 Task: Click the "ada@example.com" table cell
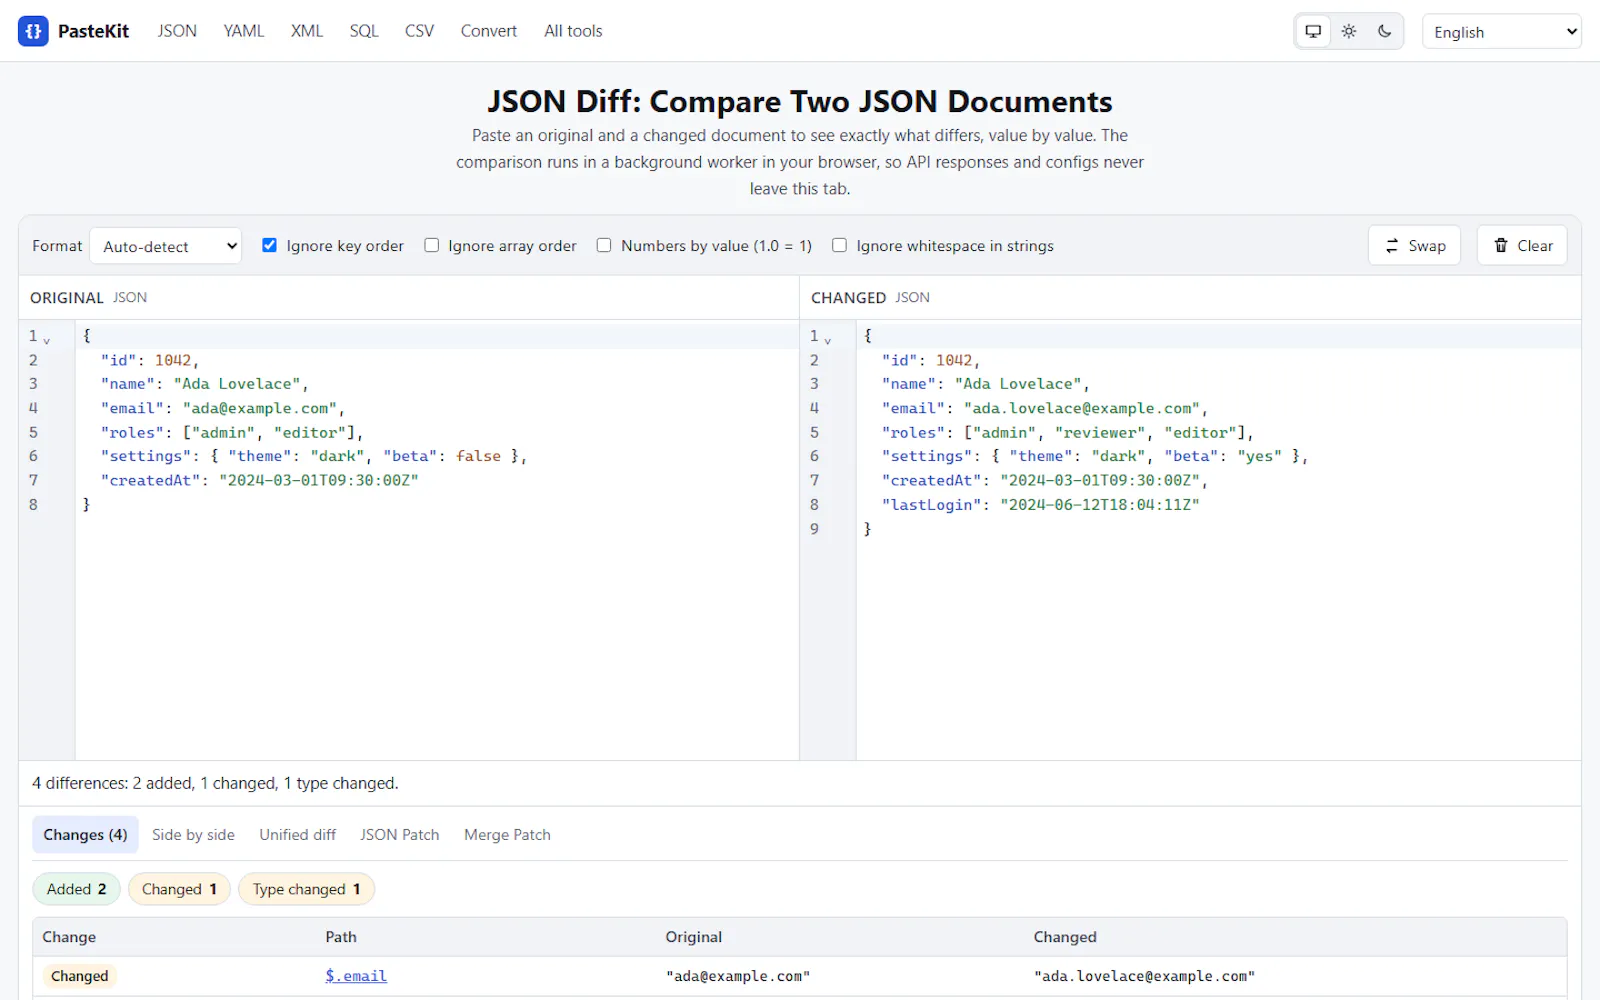click(x=738, y=976)
